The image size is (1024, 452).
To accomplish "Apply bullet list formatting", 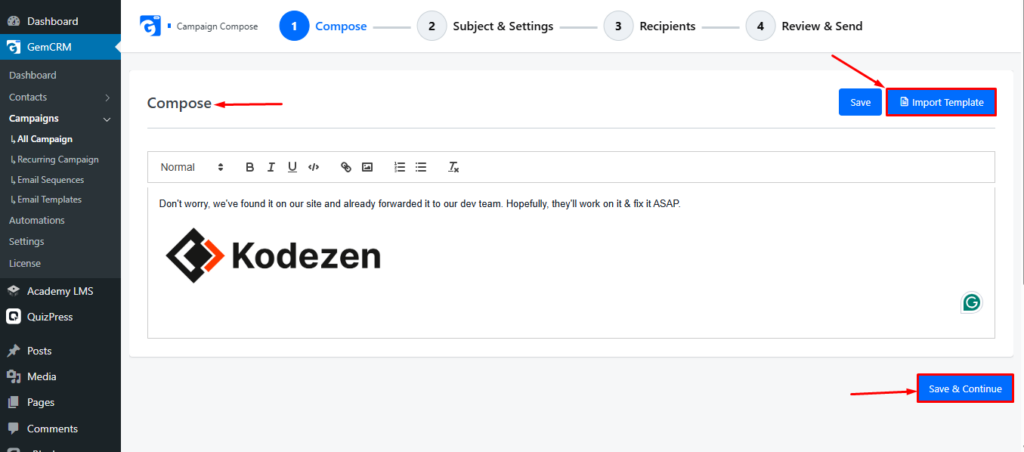I will tap(421, 167).
